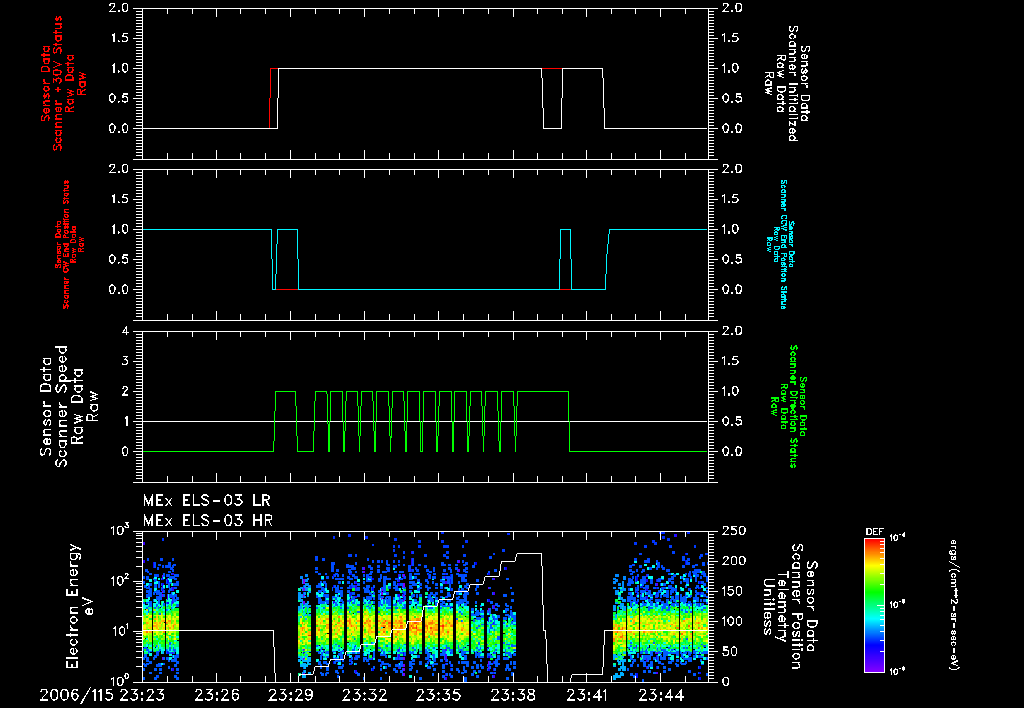Click the '23:26' time axis label
The height and width of the screenshot is (708, 1024).
point(218,695)
